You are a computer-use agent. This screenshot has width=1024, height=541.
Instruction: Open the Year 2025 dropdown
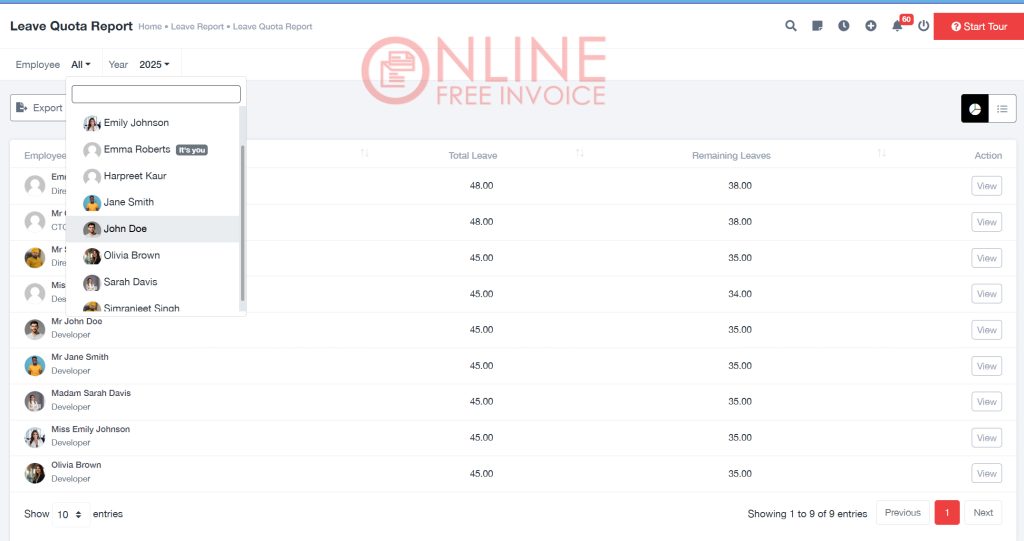point(154,65)
